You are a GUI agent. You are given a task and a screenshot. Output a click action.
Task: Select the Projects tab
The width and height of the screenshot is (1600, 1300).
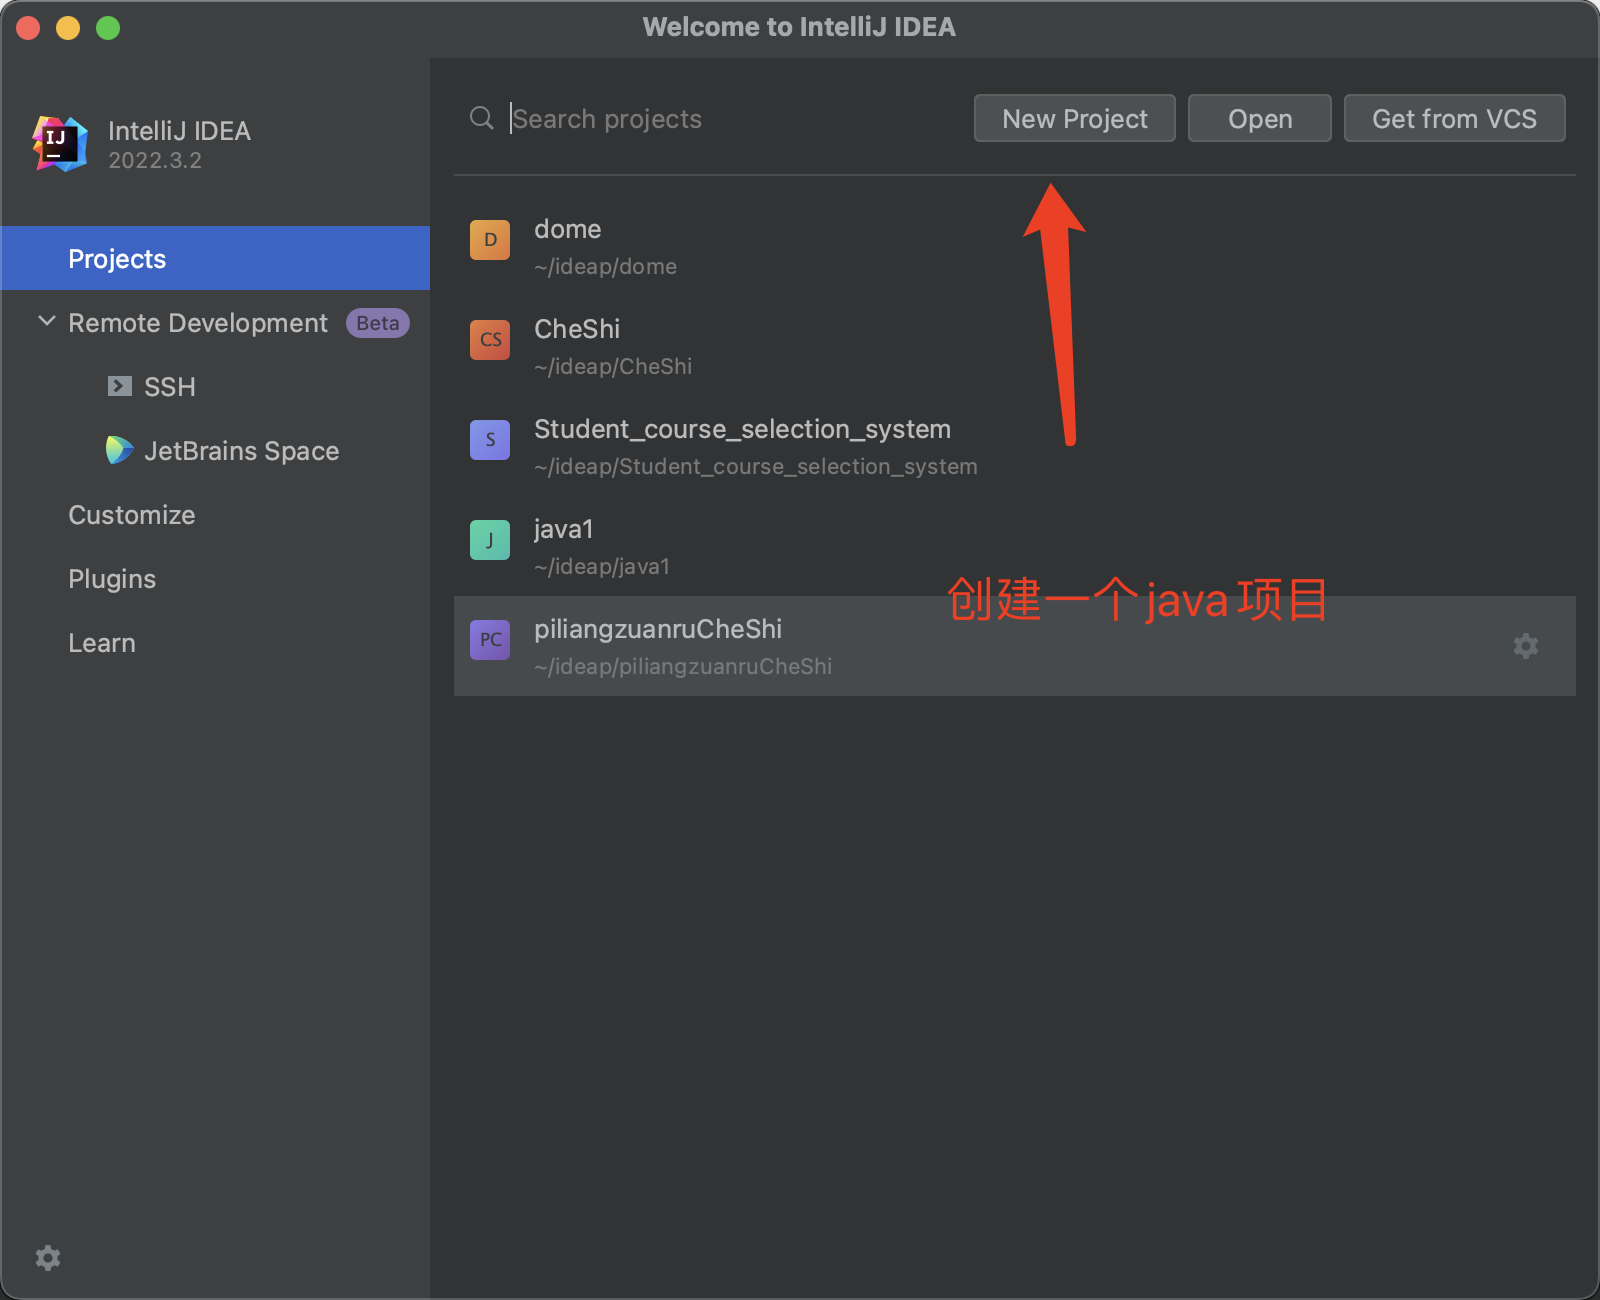(215, 258)
